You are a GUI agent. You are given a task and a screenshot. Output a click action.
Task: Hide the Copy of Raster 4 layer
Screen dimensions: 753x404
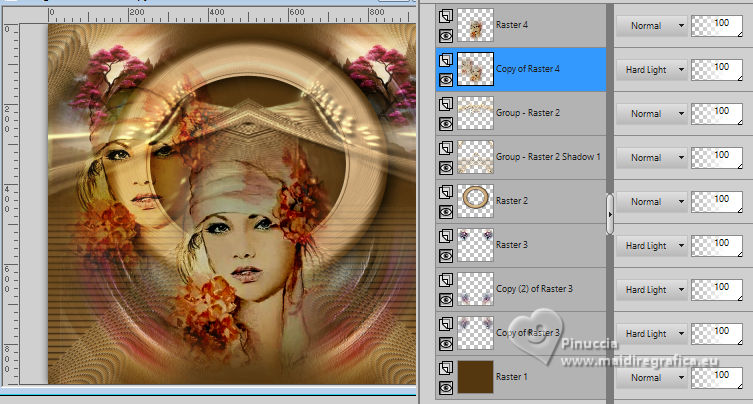click(446, 80)
